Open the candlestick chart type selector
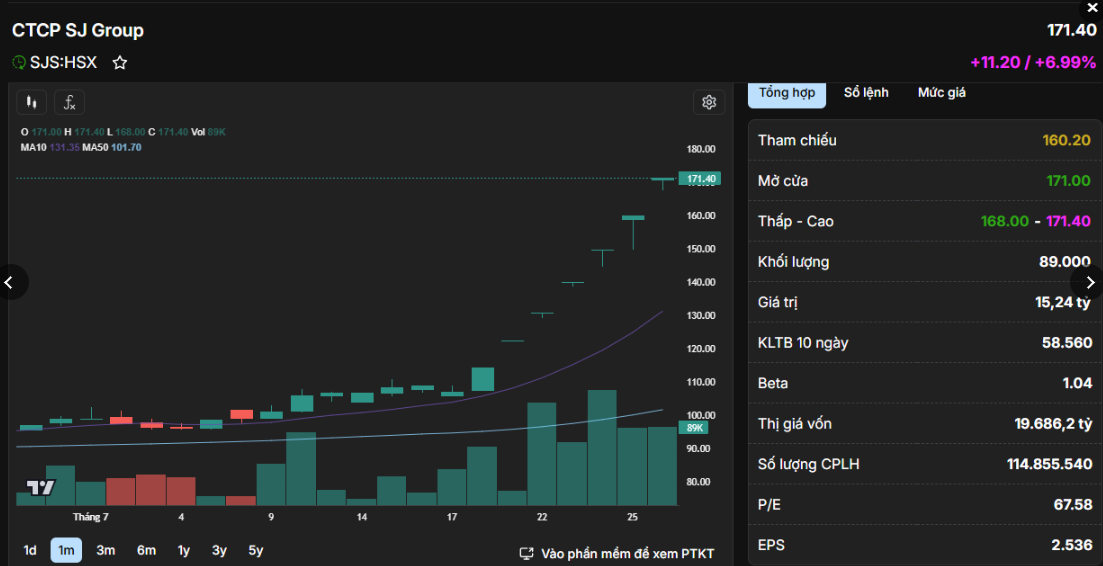This screenshot has width=1103, height=566. [32, 103]
